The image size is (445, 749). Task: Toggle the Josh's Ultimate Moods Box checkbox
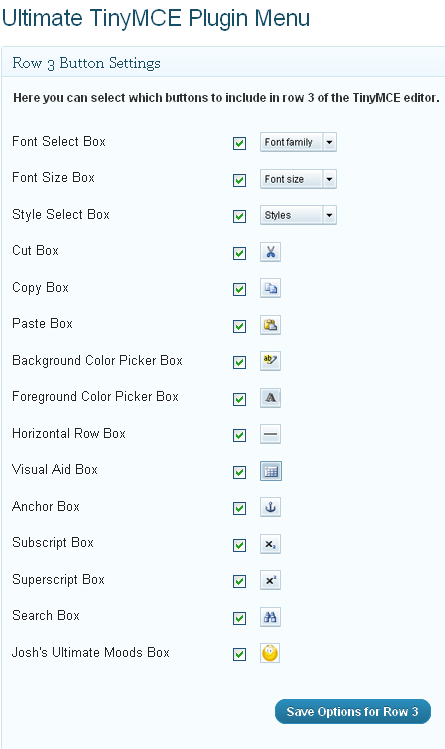coord(239,654)
